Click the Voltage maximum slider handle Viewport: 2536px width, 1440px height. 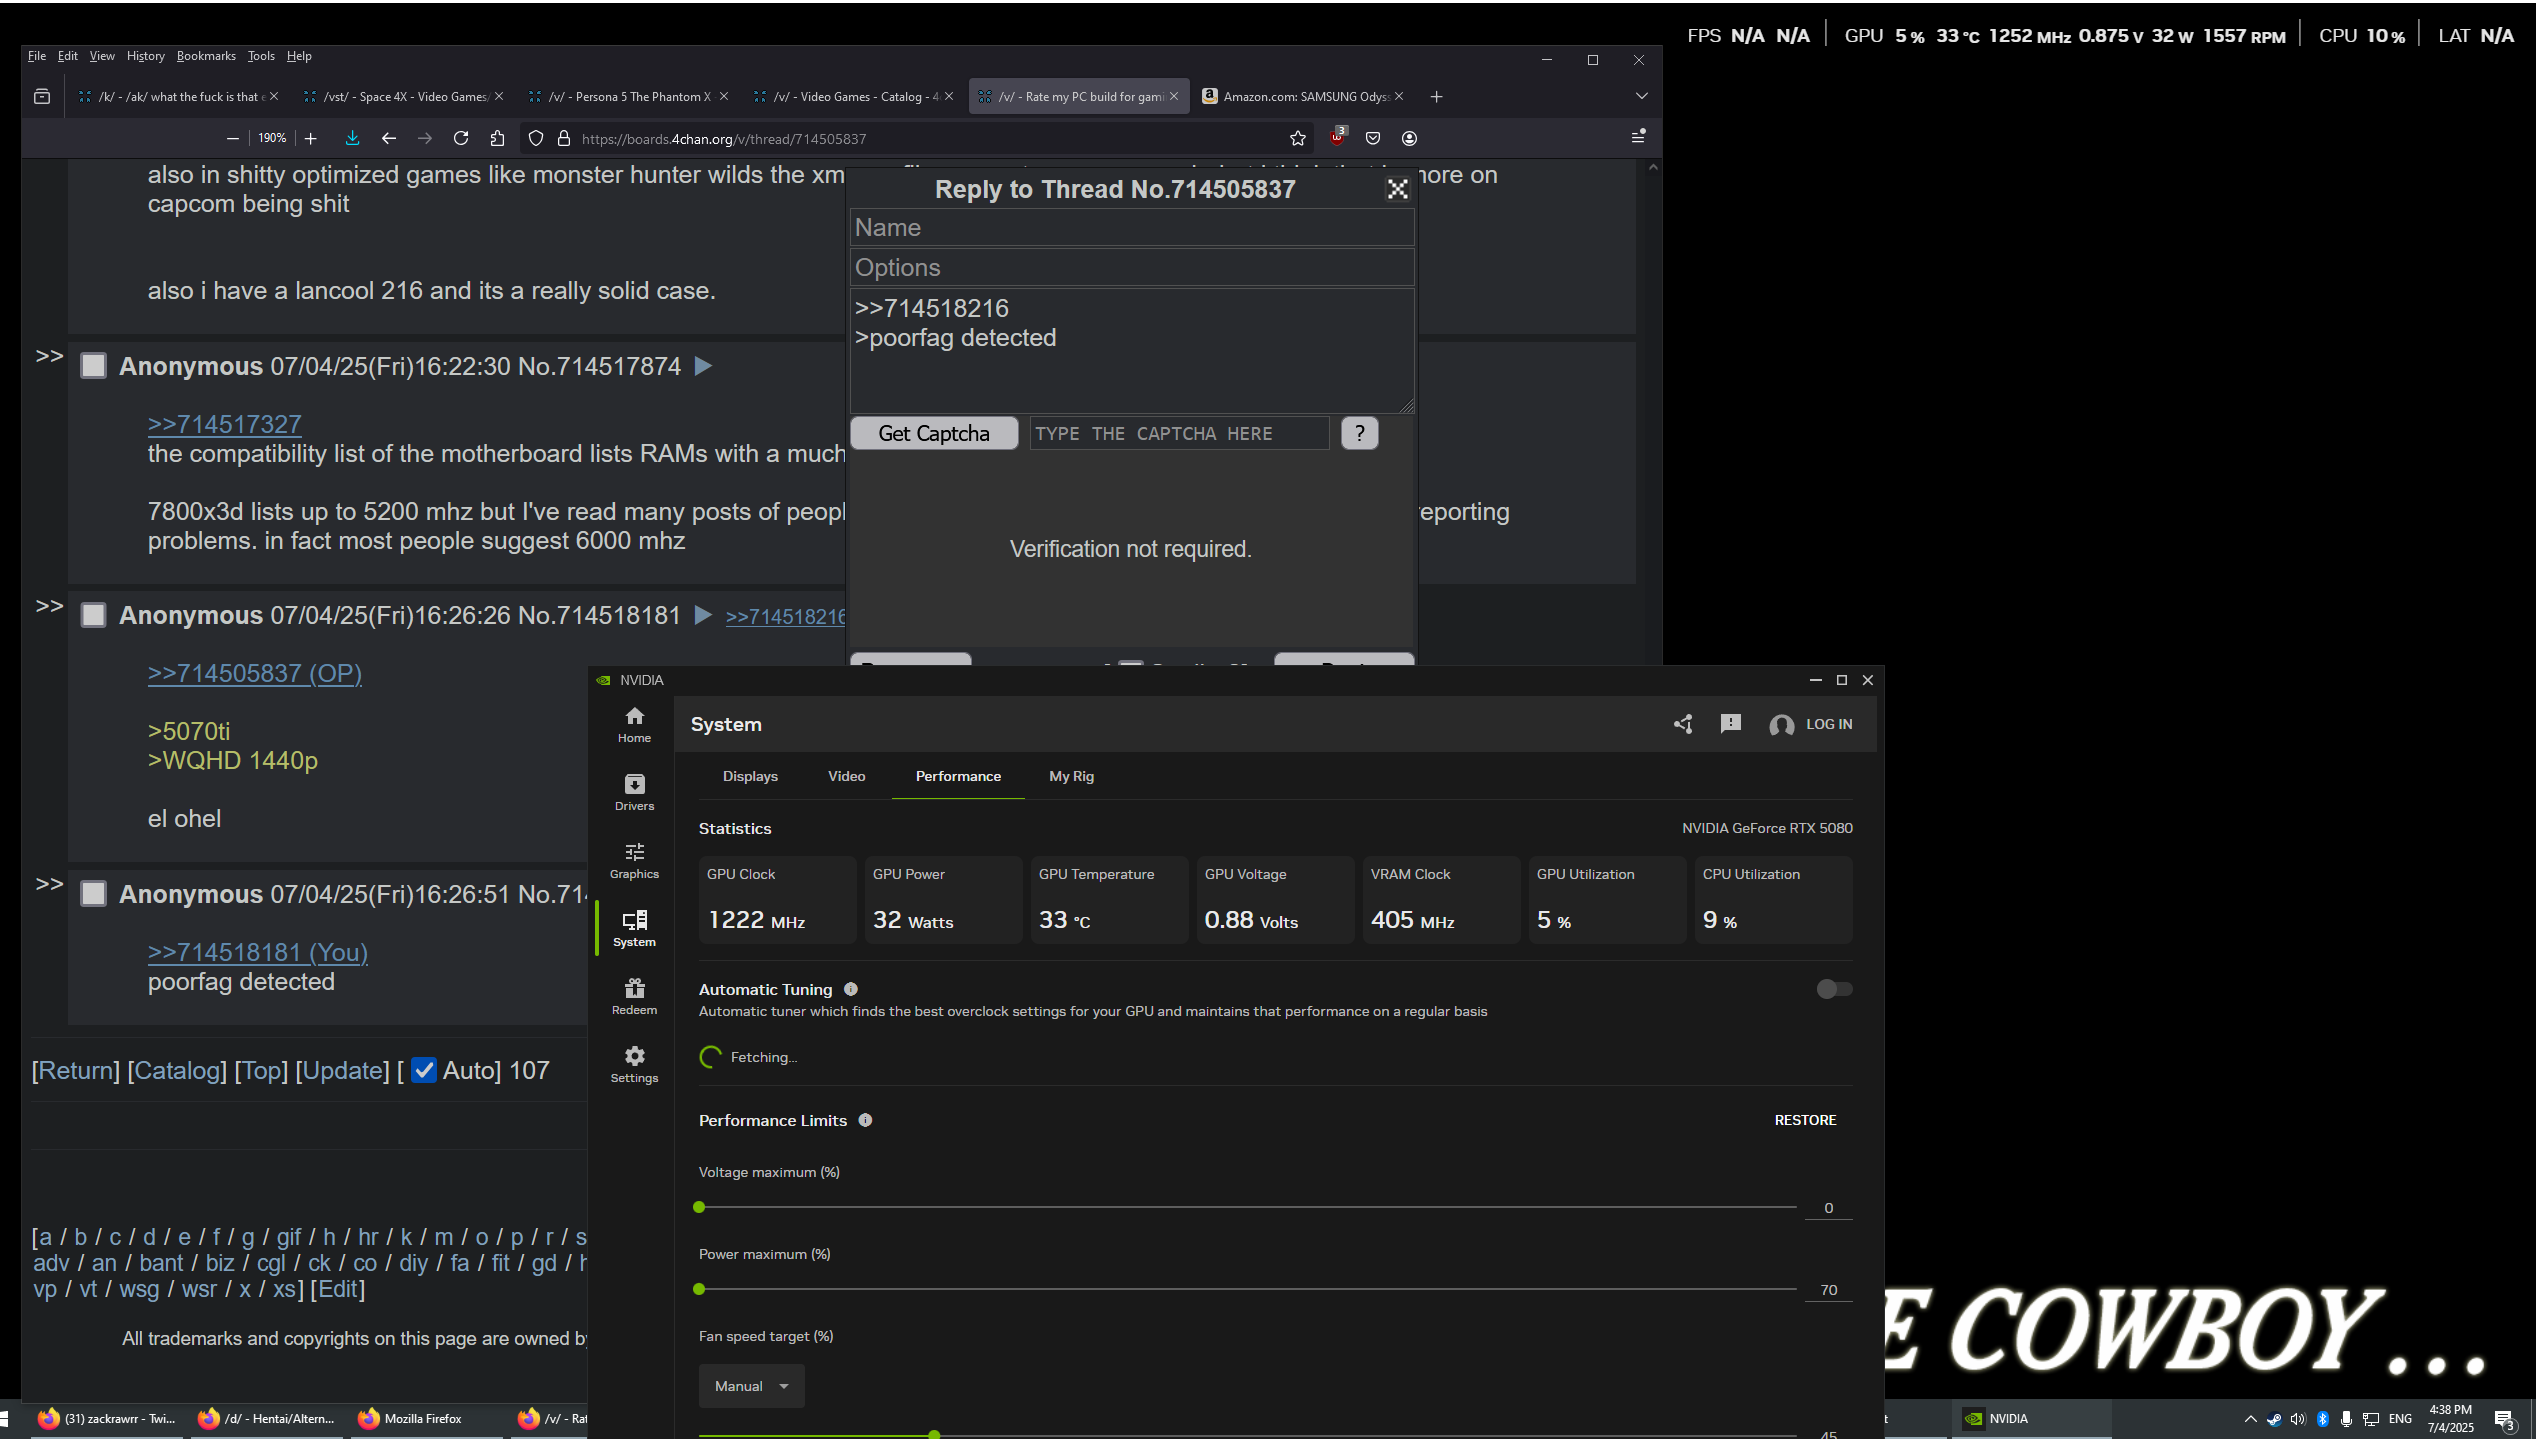pyautogui.click(x=699, y=1207)
